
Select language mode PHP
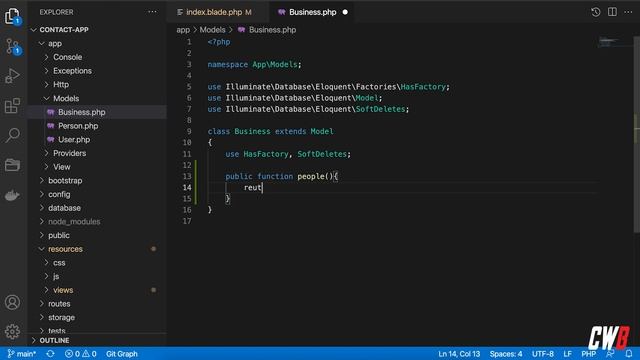tap(589, 354)
